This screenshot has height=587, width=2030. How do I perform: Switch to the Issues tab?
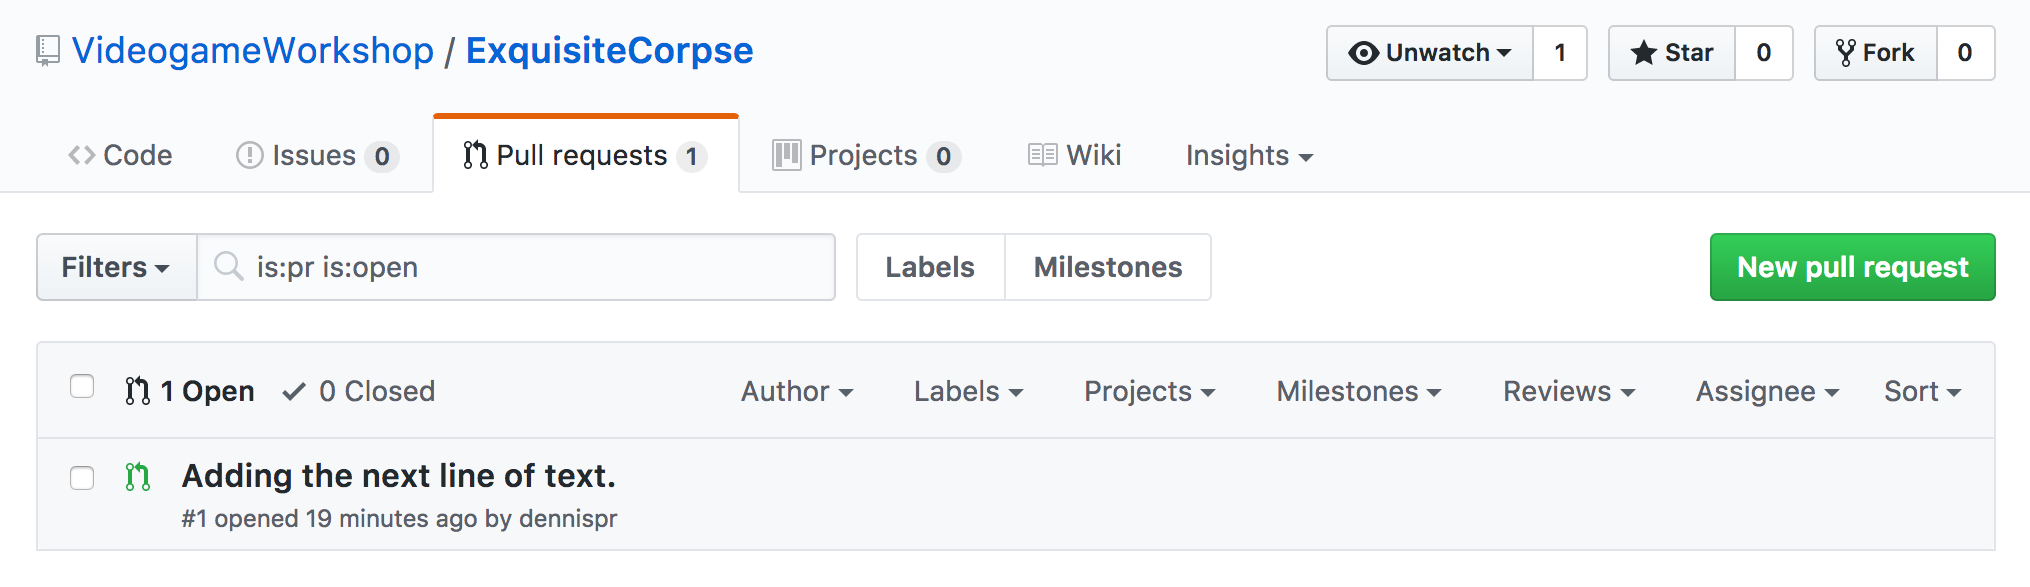pos(317,156)
